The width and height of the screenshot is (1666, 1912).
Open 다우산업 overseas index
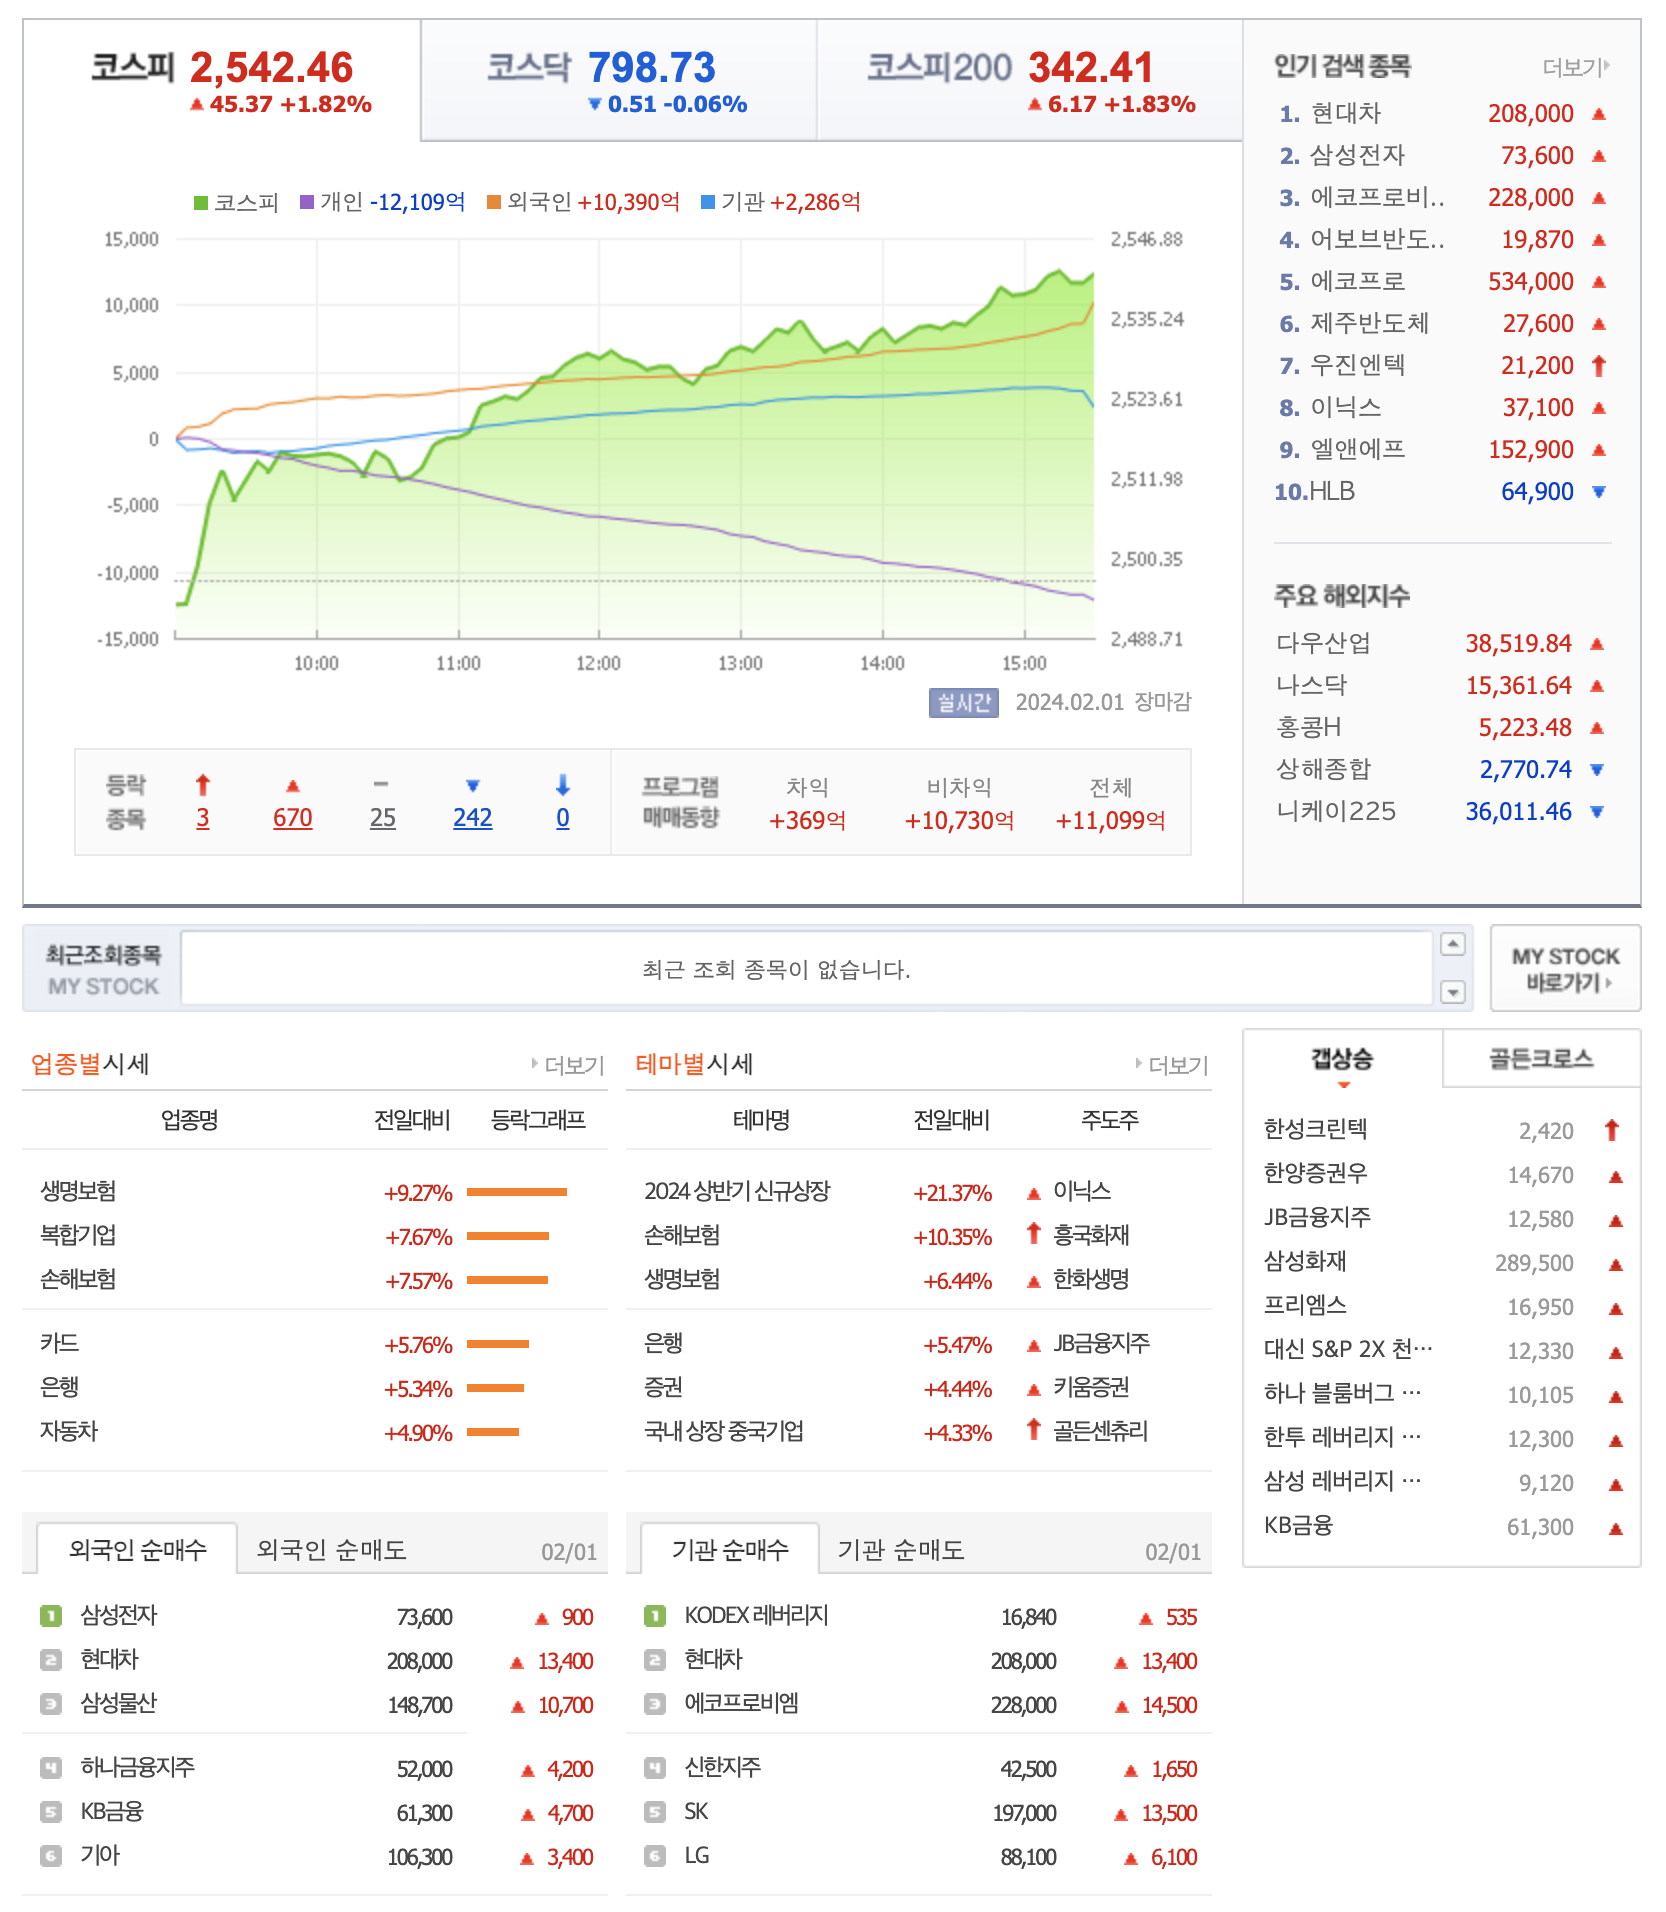1323,644
